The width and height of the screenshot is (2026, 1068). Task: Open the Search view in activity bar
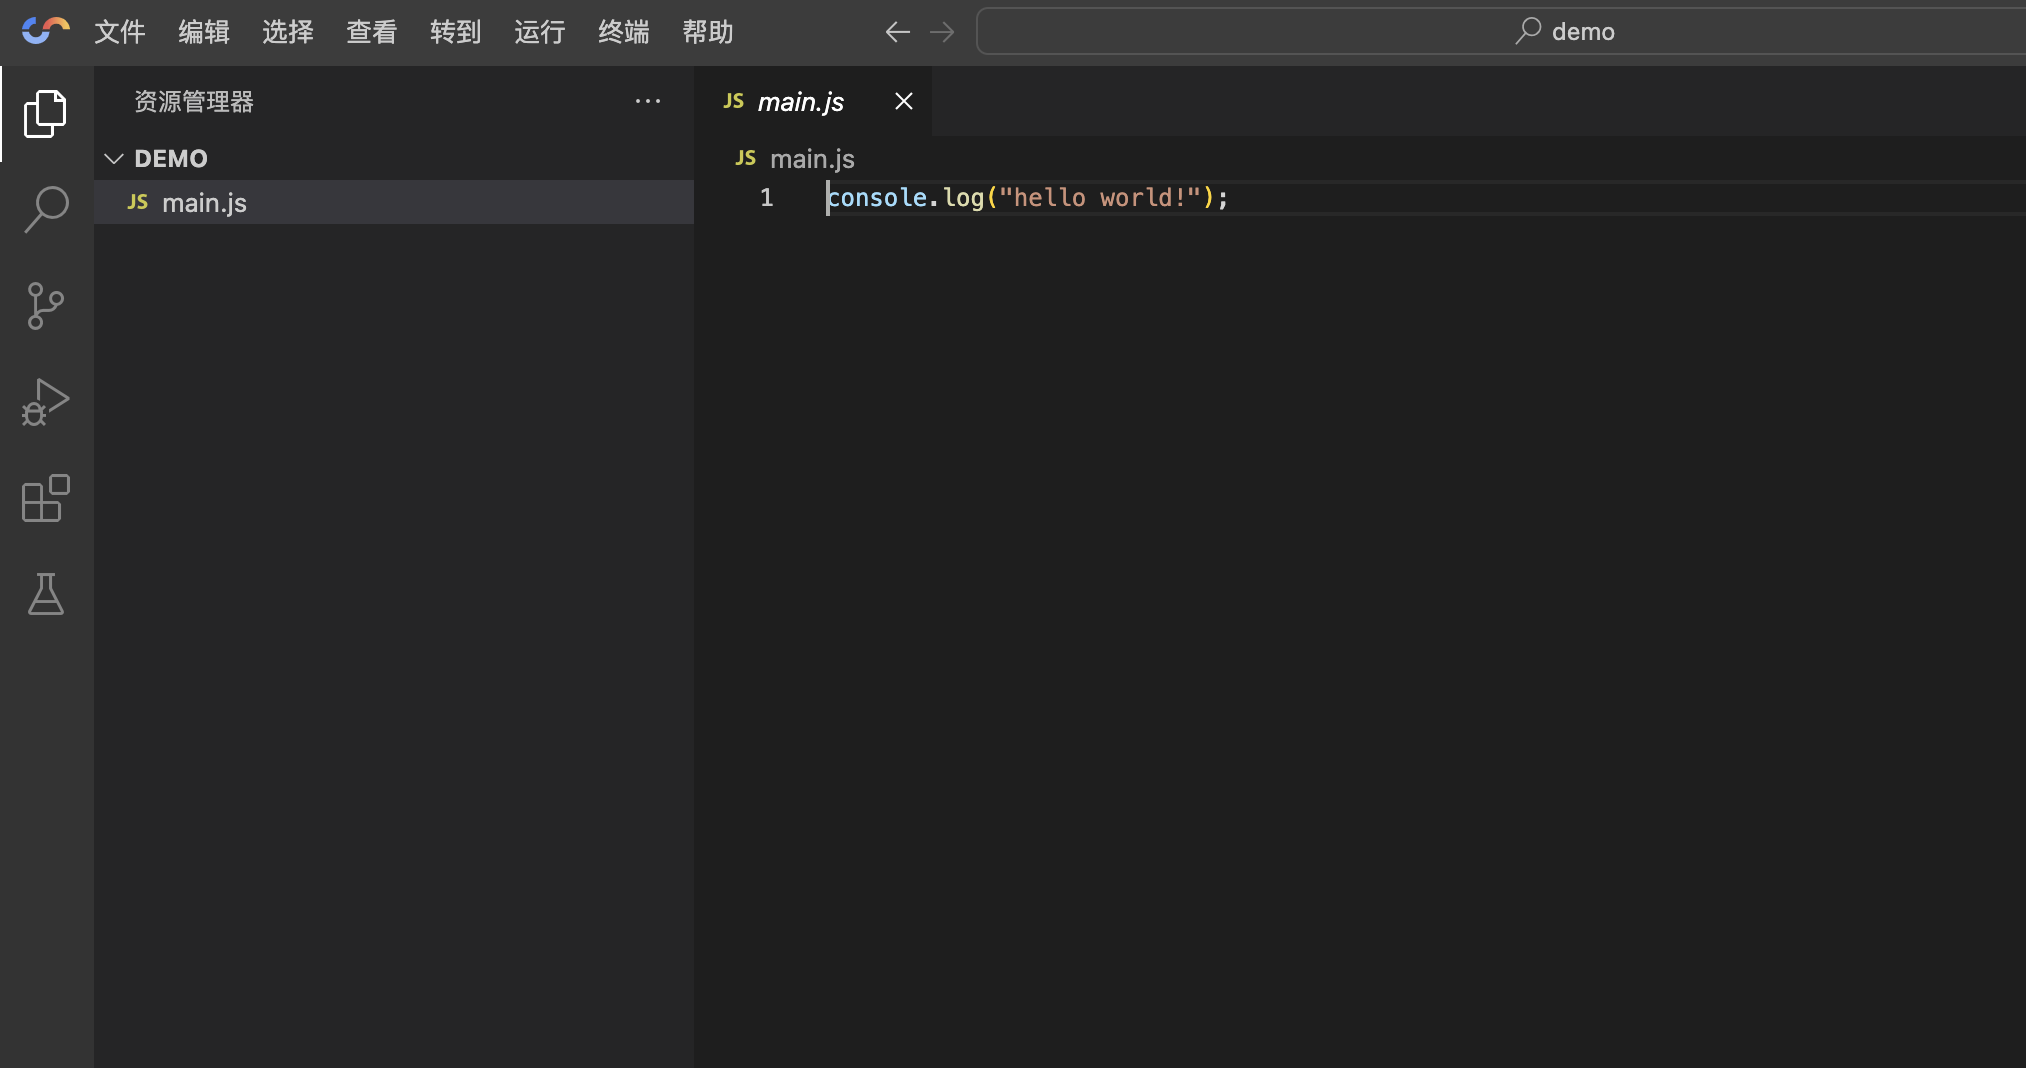(x=46, y=209)
